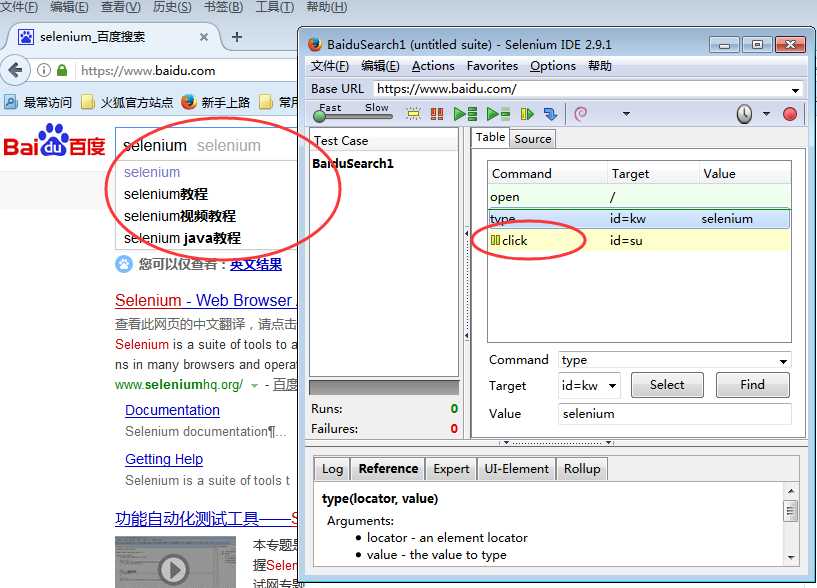The width and height of the screenshot is (817, 588).
Task: Open dropdown arrow next to rollup icon
Action: [x=626, y=114]
